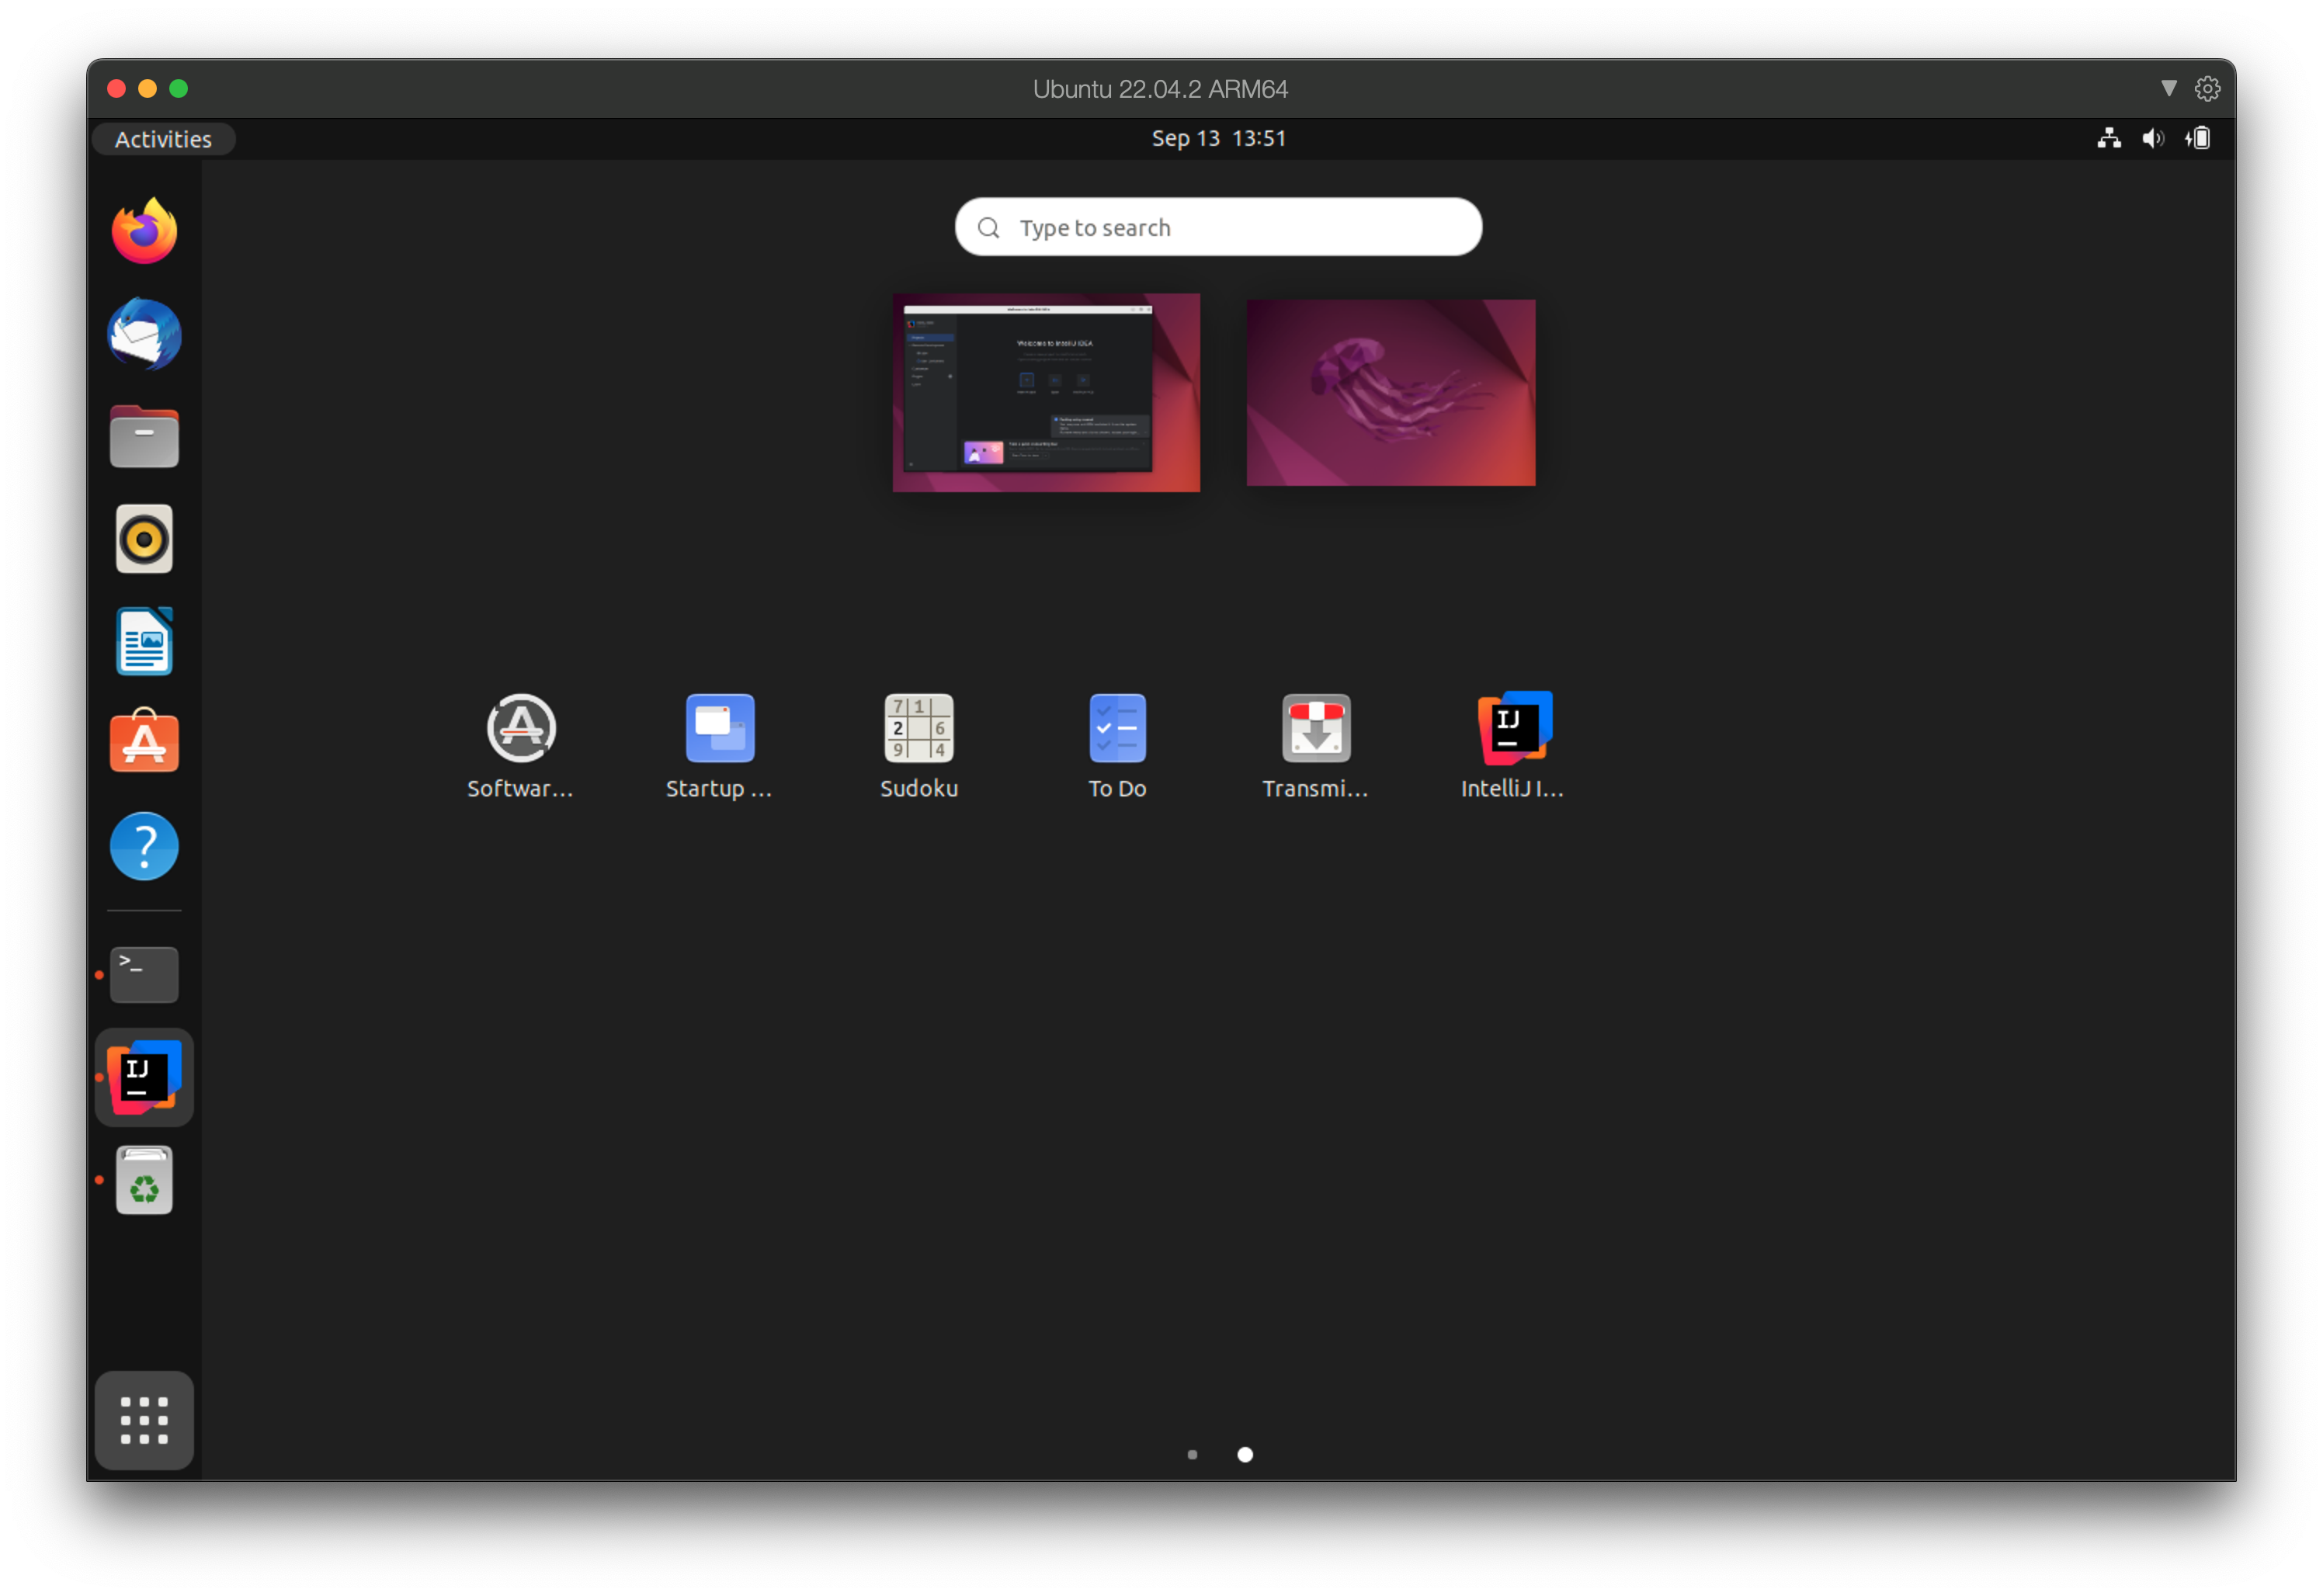Launch the Help application
2323x1596 pixels.
tap(143, 845)
